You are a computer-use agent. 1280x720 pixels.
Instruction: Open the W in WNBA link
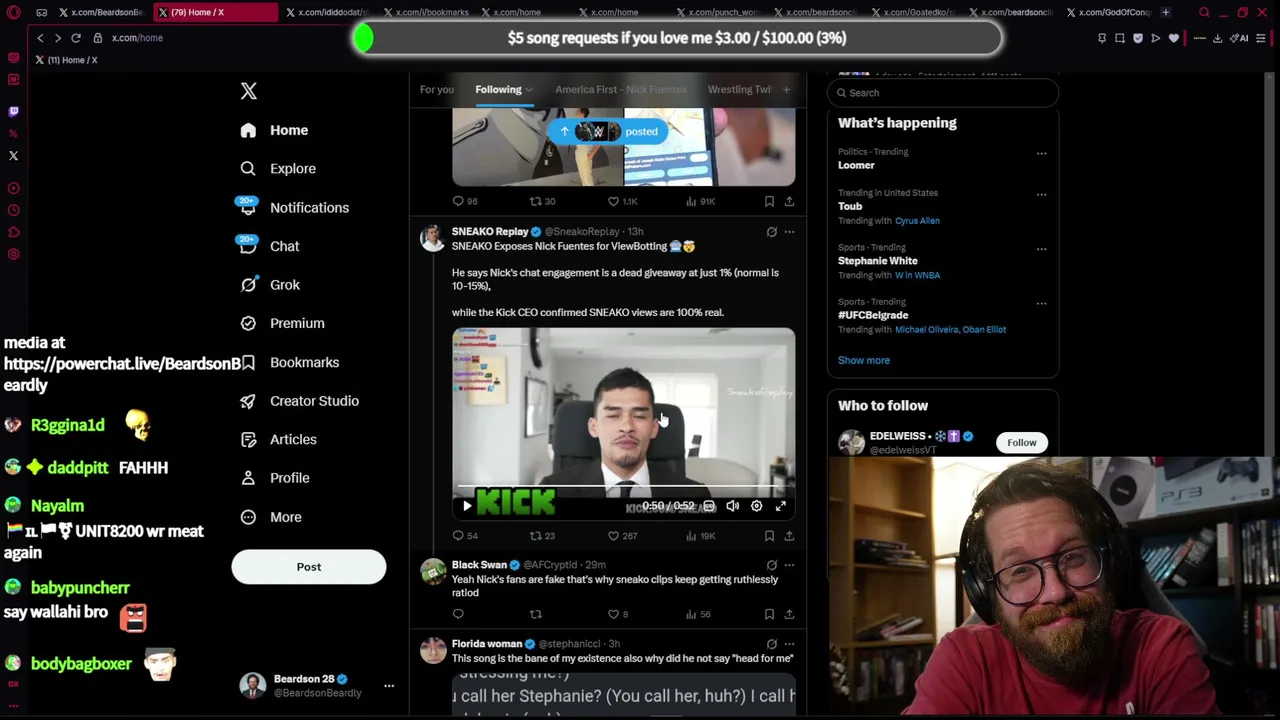coord(917,275)
